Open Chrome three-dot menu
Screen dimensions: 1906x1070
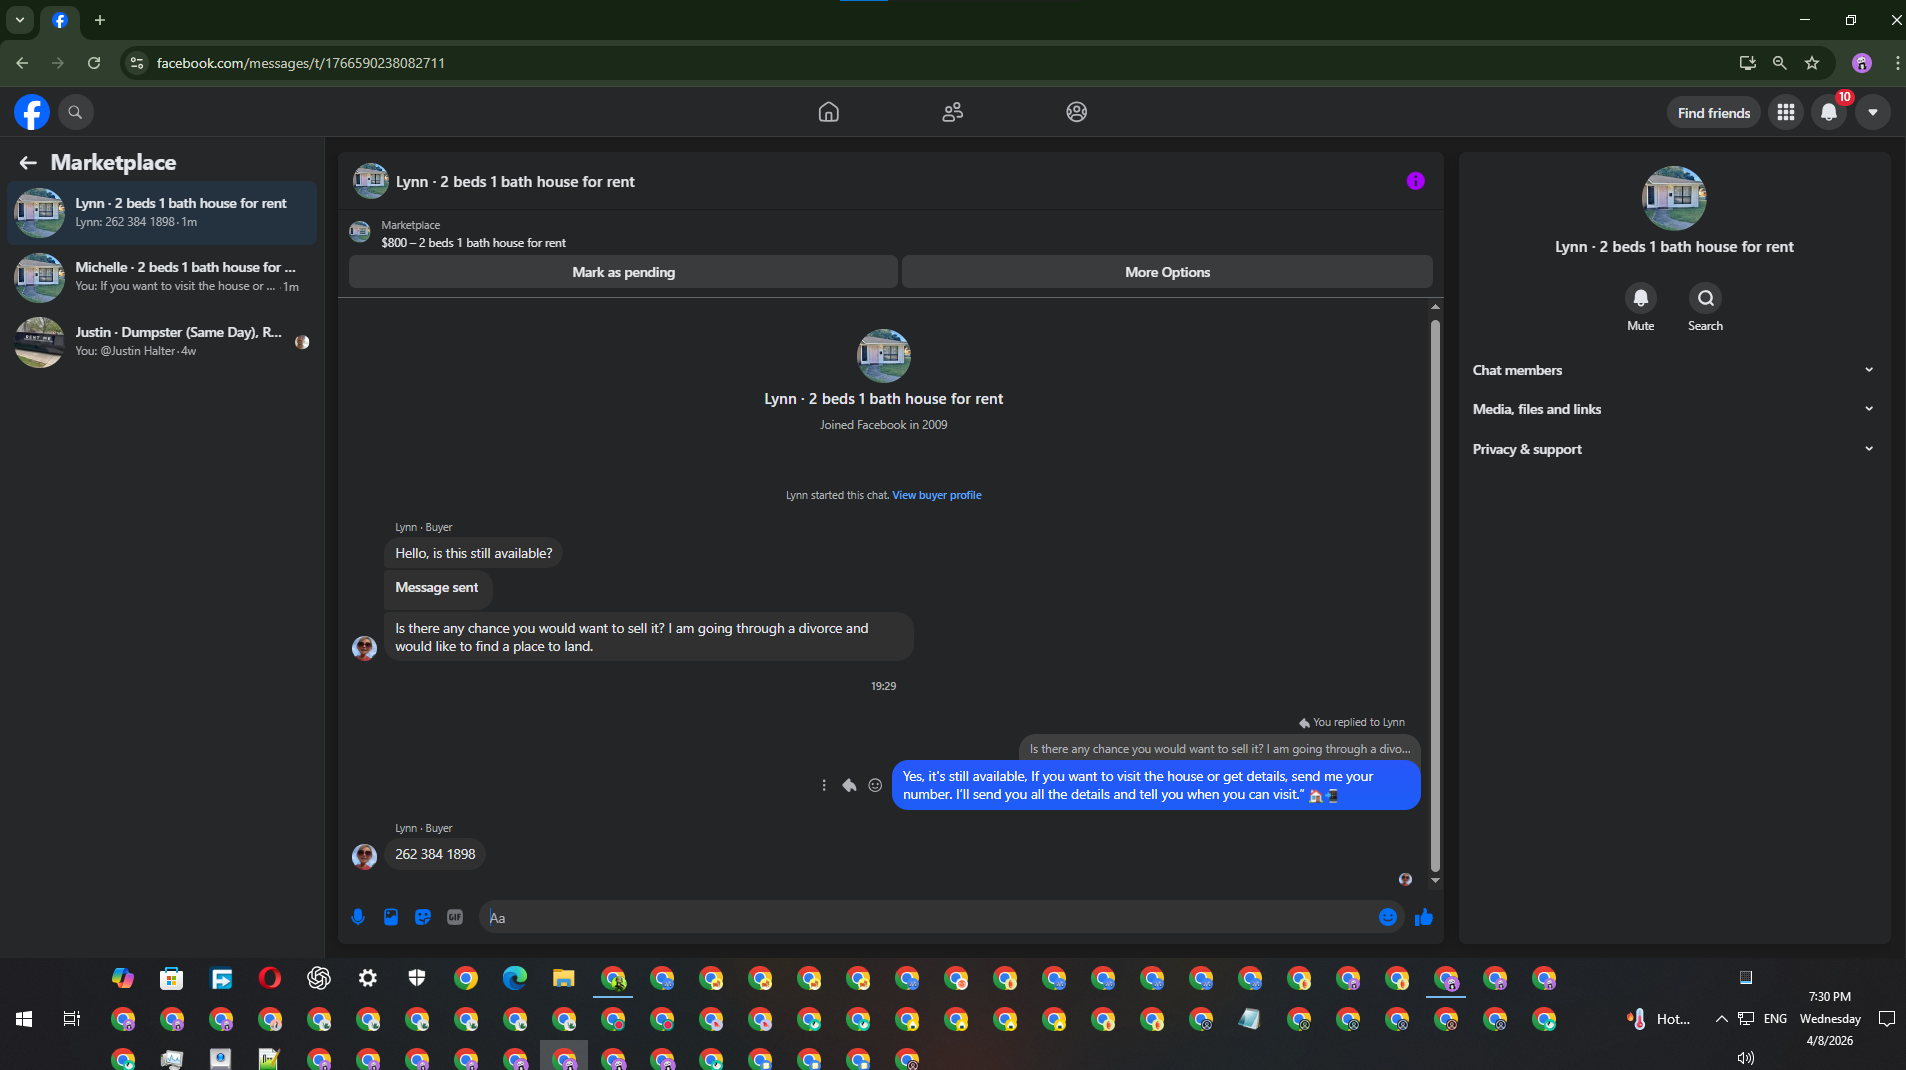click(x=1896, y=63)
